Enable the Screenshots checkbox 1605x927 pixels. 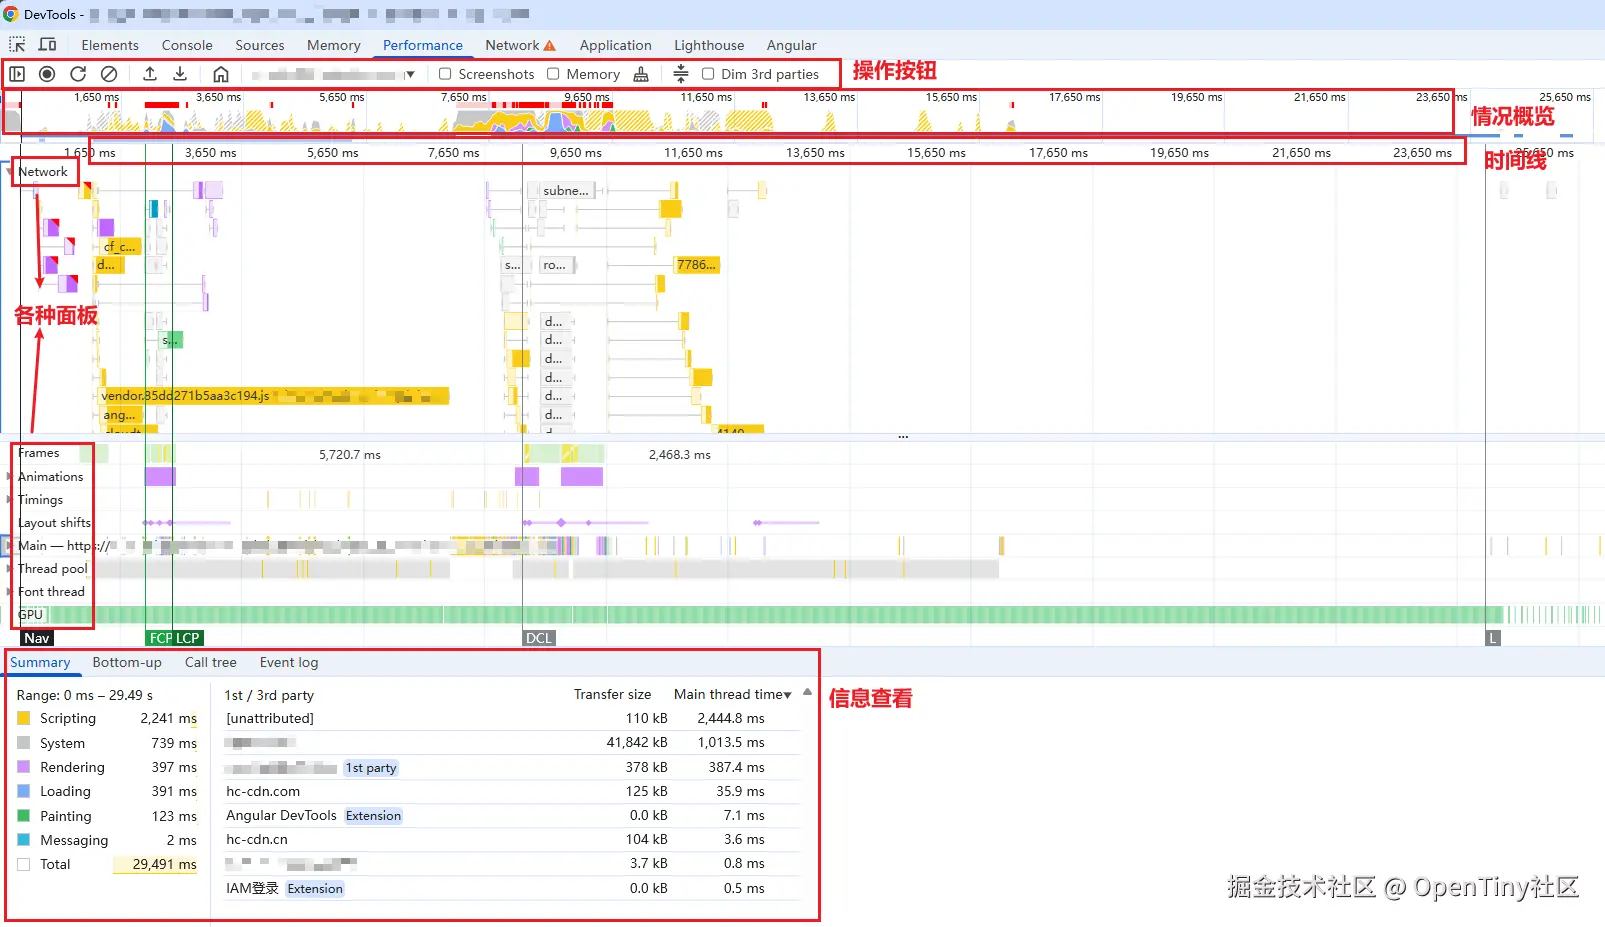(445, 74)
